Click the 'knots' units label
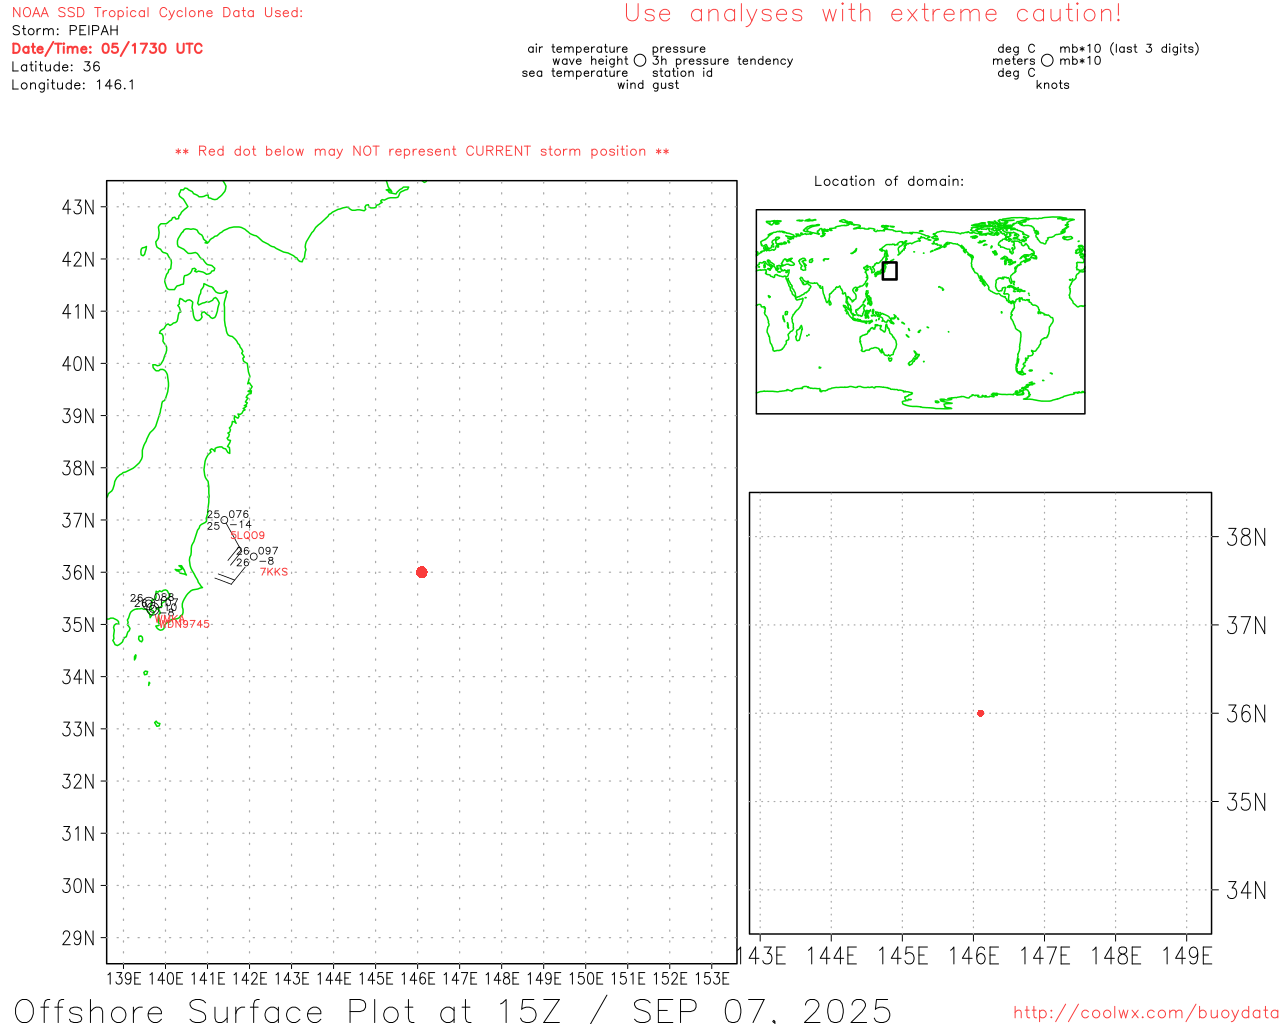1280x1024 pixels. pyautogui.click(x=1053, y=85)
